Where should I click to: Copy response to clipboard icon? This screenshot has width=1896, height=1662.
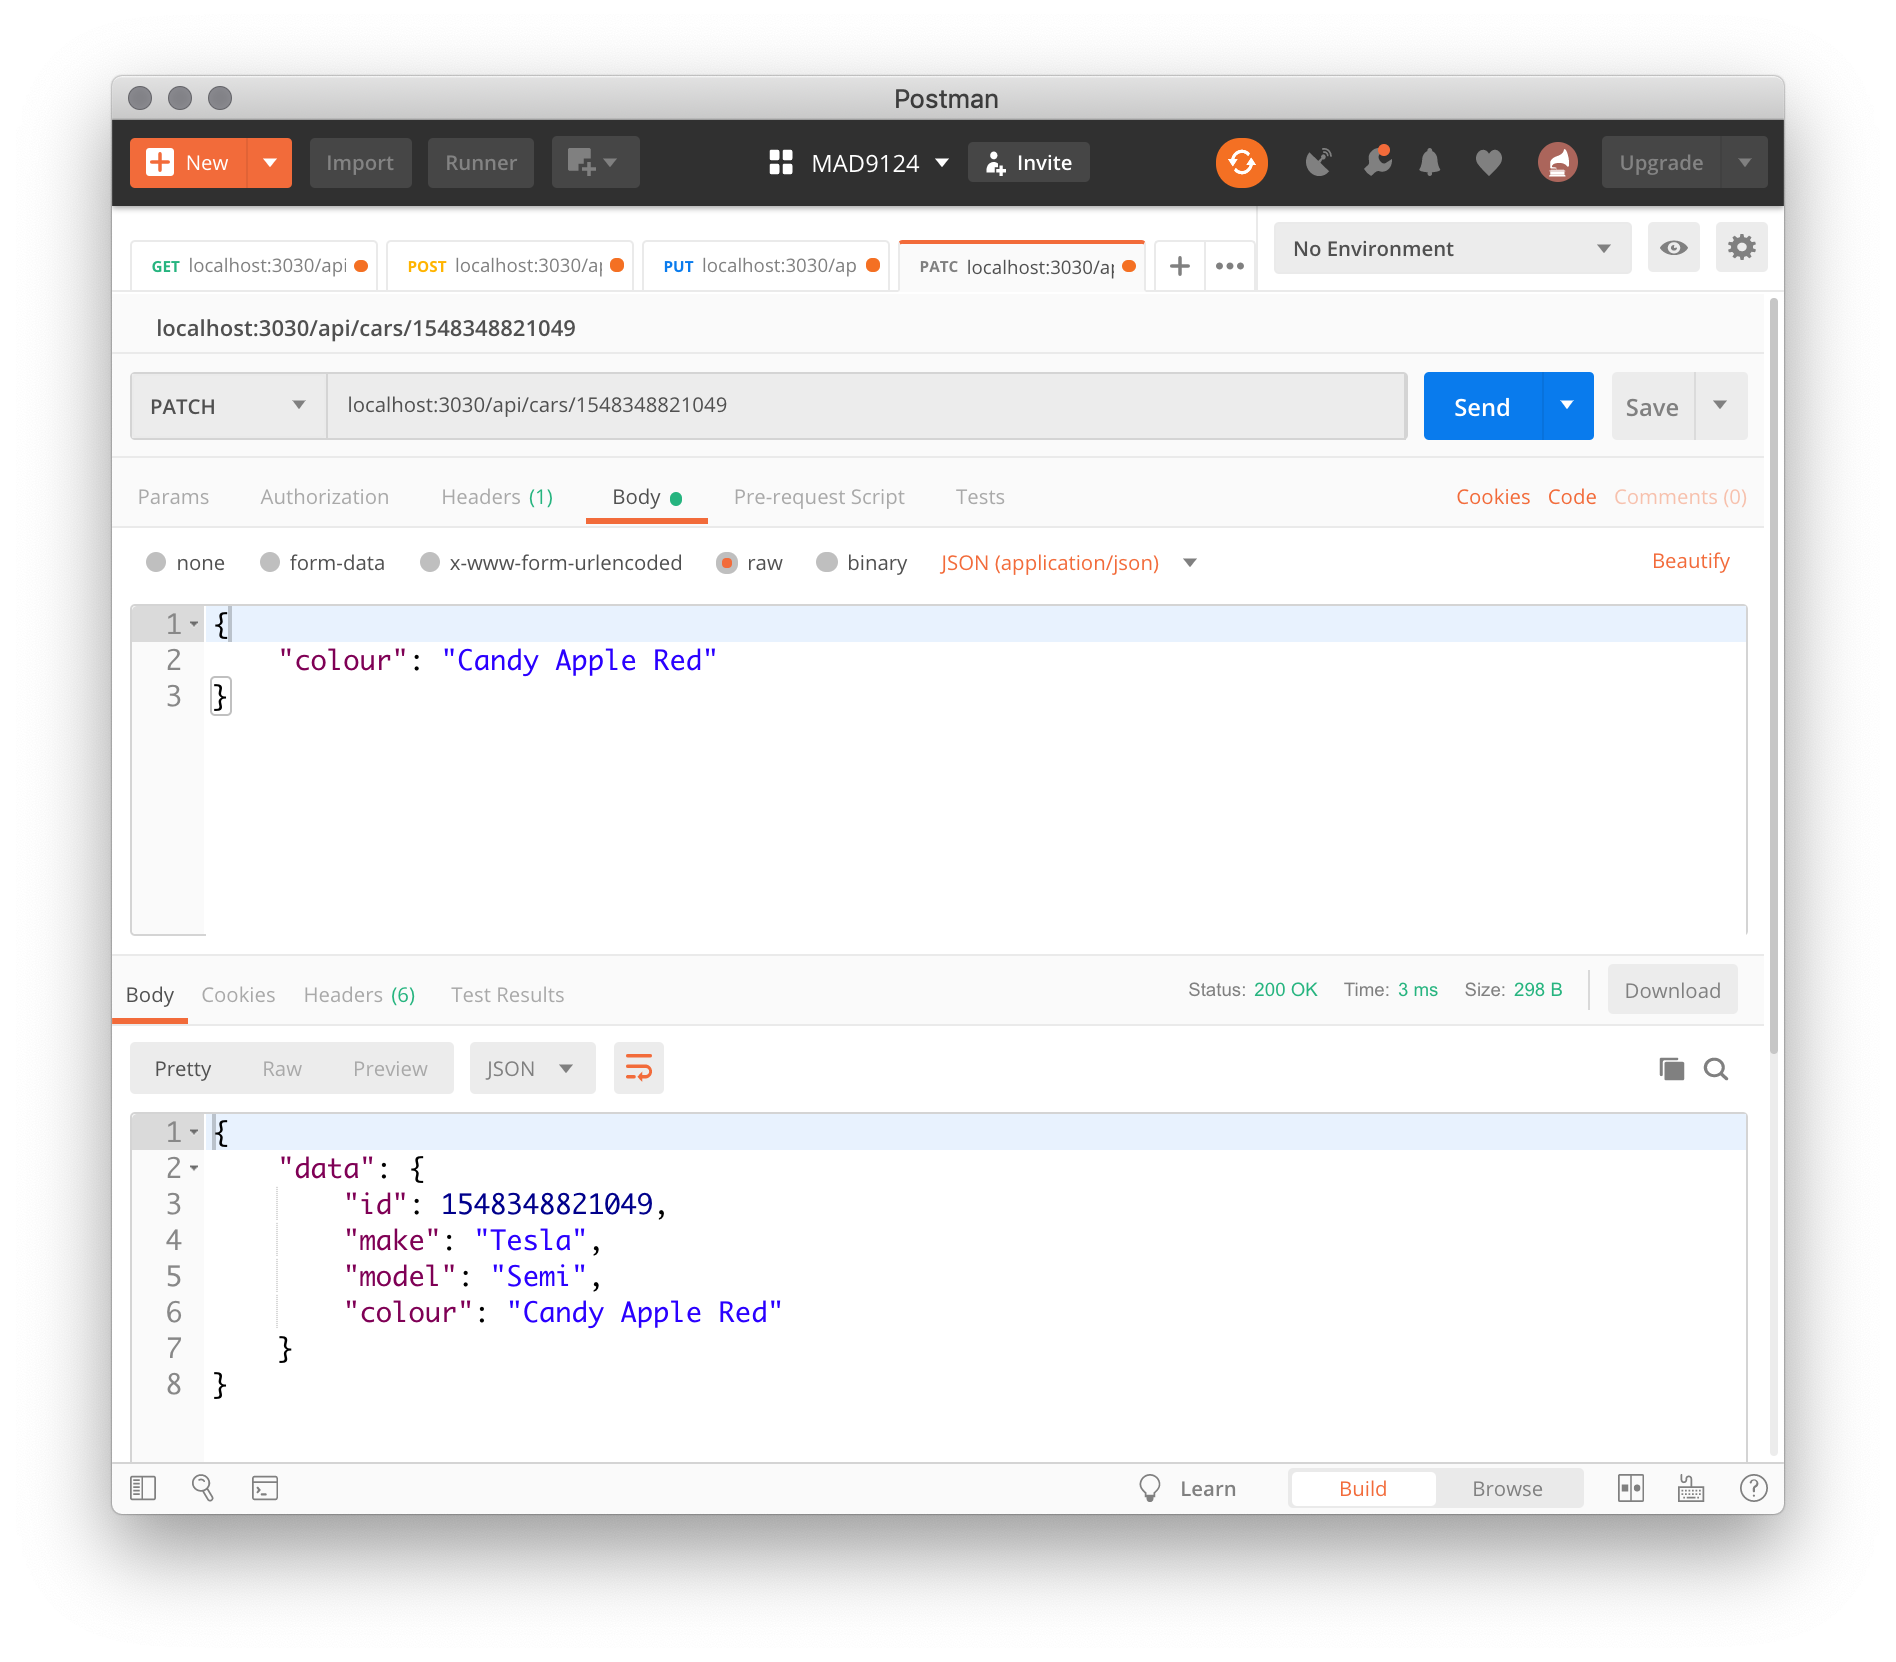[x=1671, y=1069]
